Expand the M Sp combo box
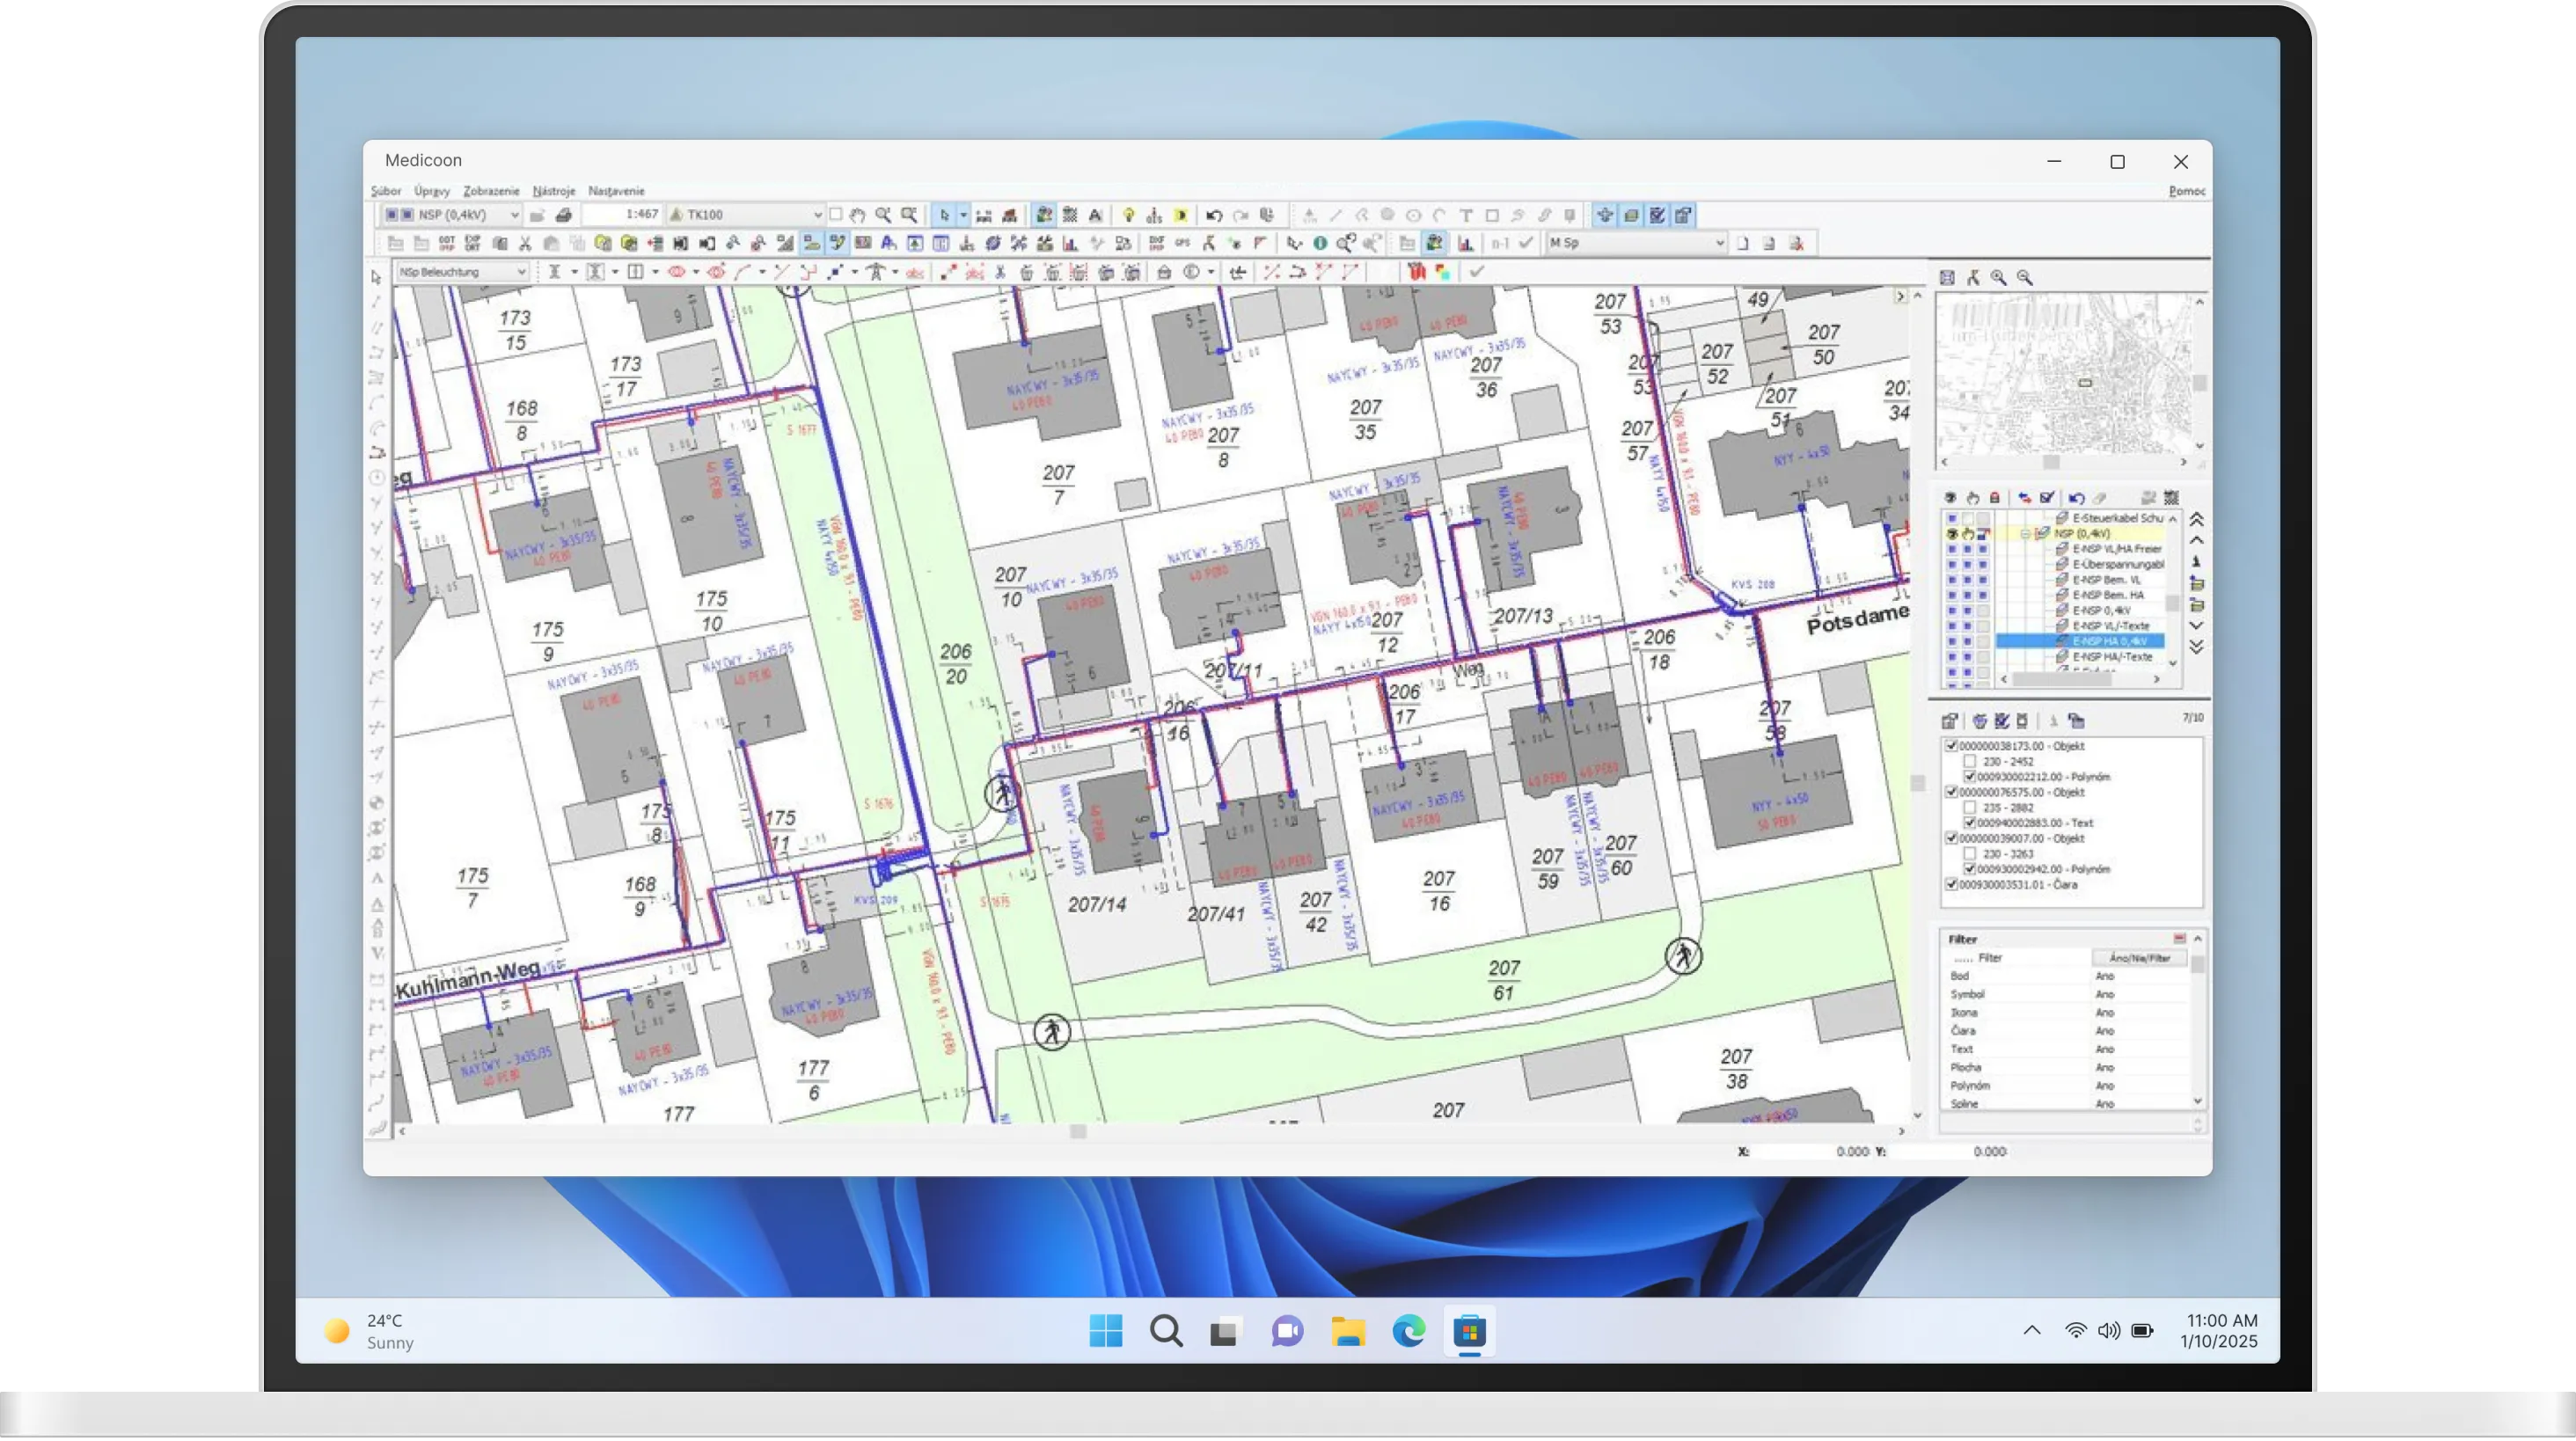Viewport: 2576px width, 1441px height. coord(1719,243)
